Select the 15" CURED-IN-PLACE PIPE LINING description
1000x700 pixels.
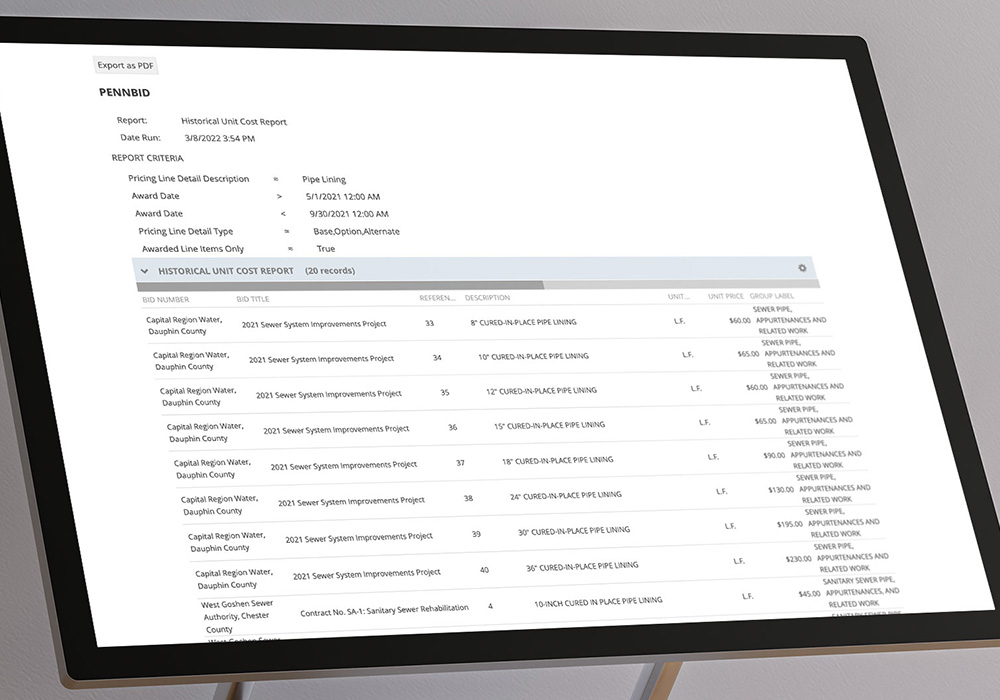click(550, 425)
